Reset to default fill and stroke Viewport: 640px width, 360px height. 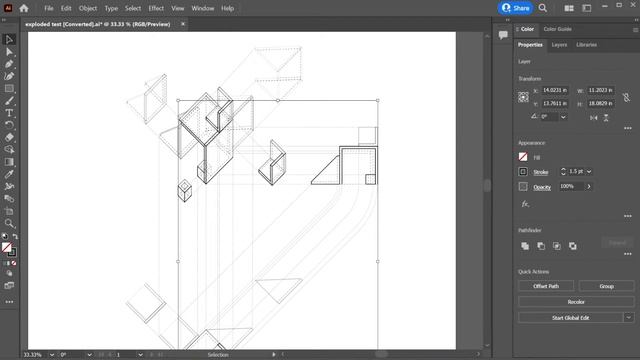[x=4, y=236]
